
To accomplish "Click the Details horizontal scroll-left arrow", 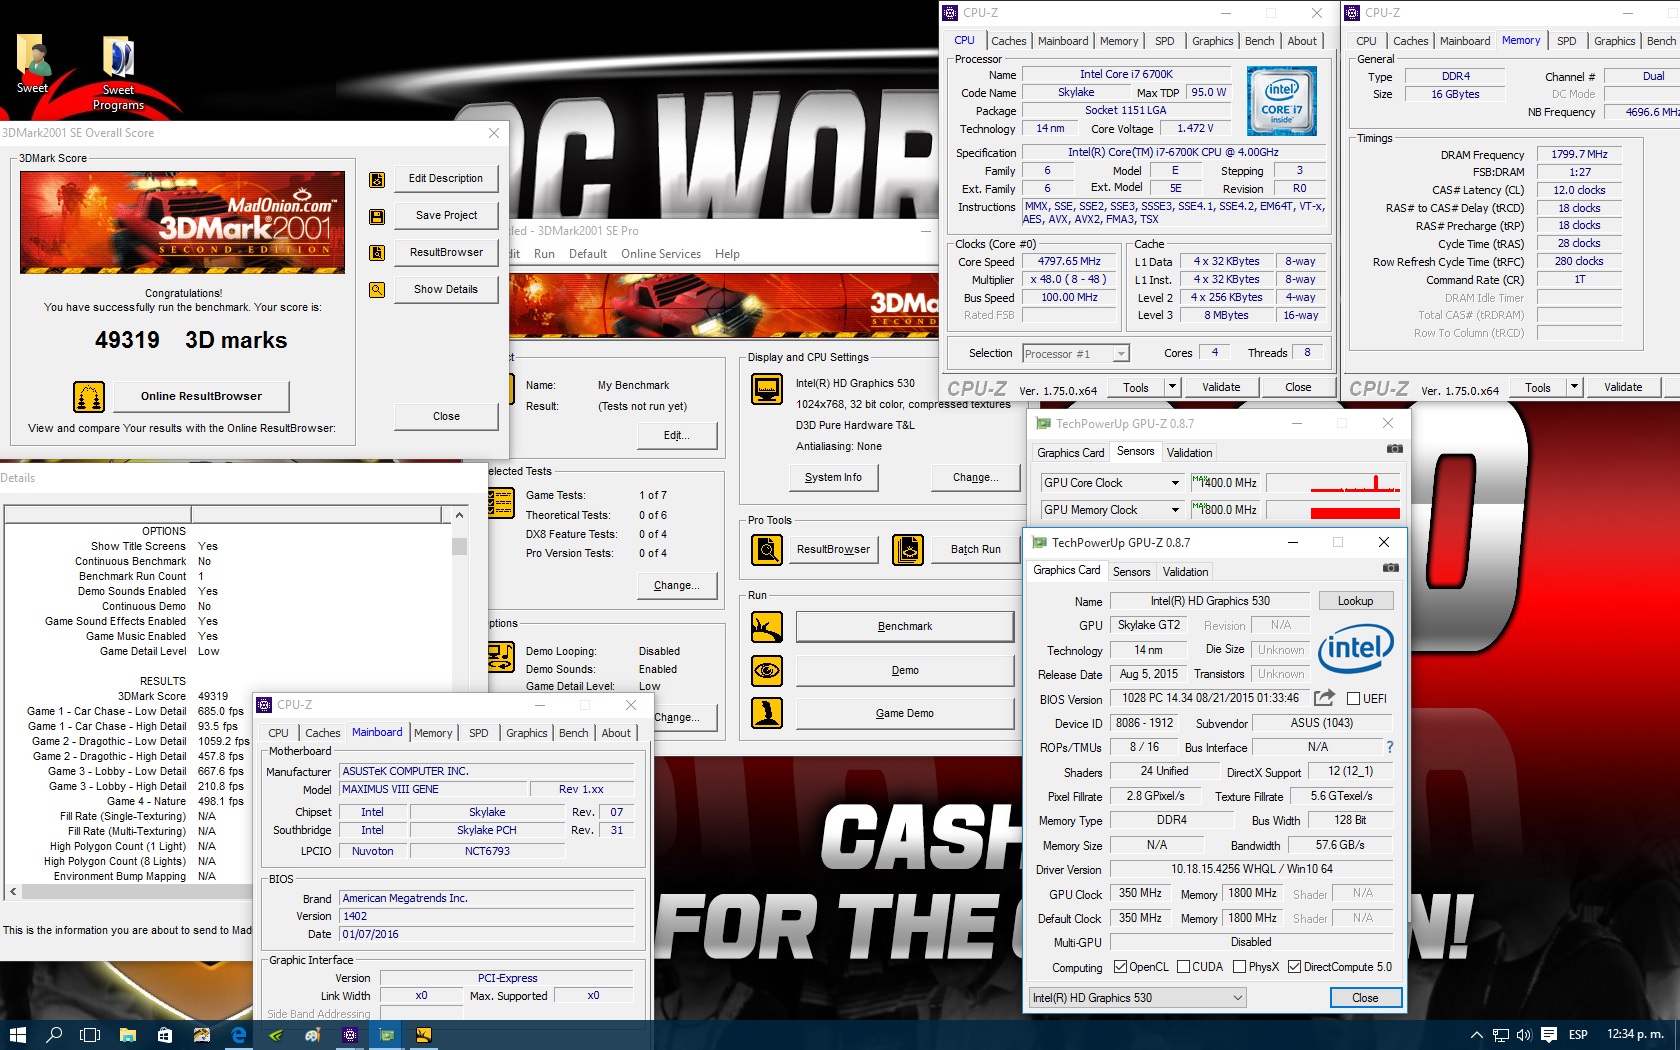I will 13,891.
